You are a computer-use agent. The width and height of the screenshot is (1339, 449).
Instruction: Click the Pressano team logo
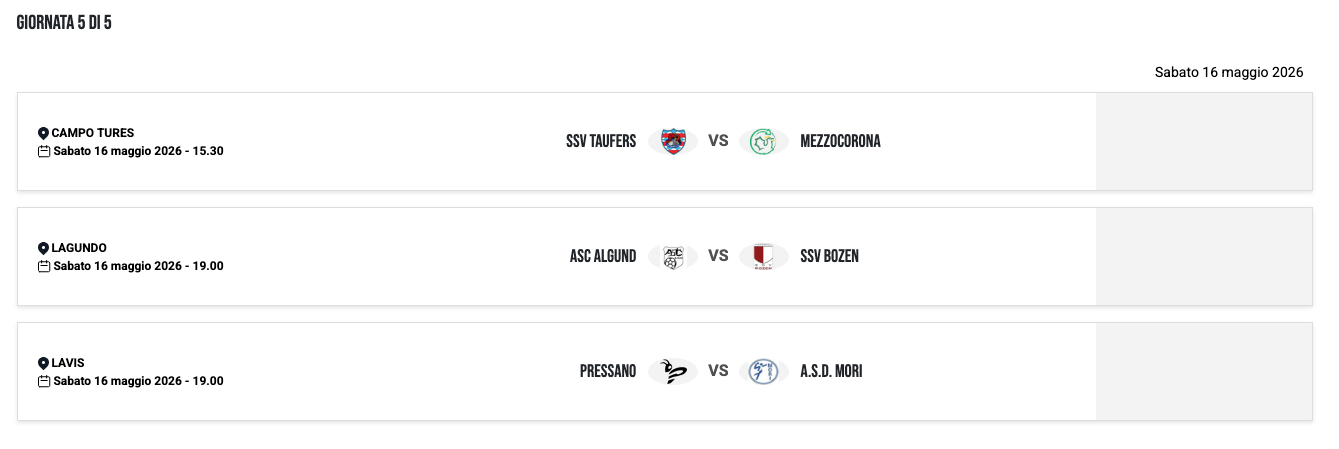pyautogui.click(x=673, y=371)
